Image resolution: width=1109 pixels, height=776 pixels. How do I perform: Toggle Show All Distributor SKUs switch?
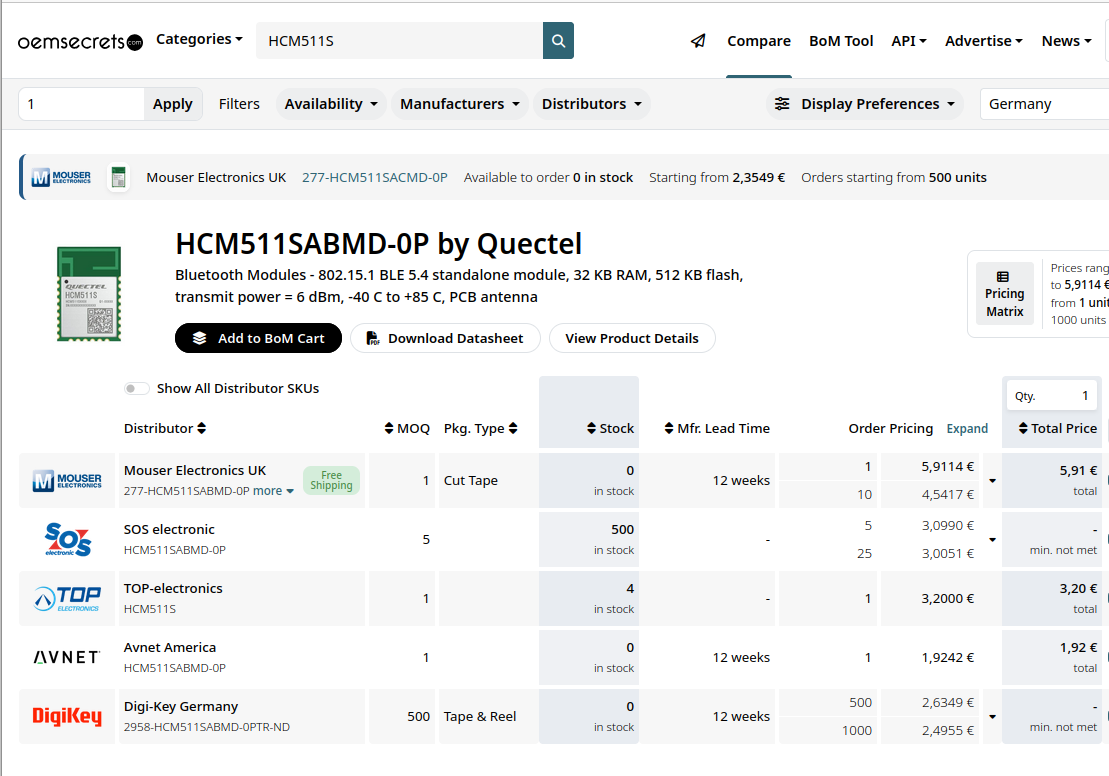(x=137, y=388)
